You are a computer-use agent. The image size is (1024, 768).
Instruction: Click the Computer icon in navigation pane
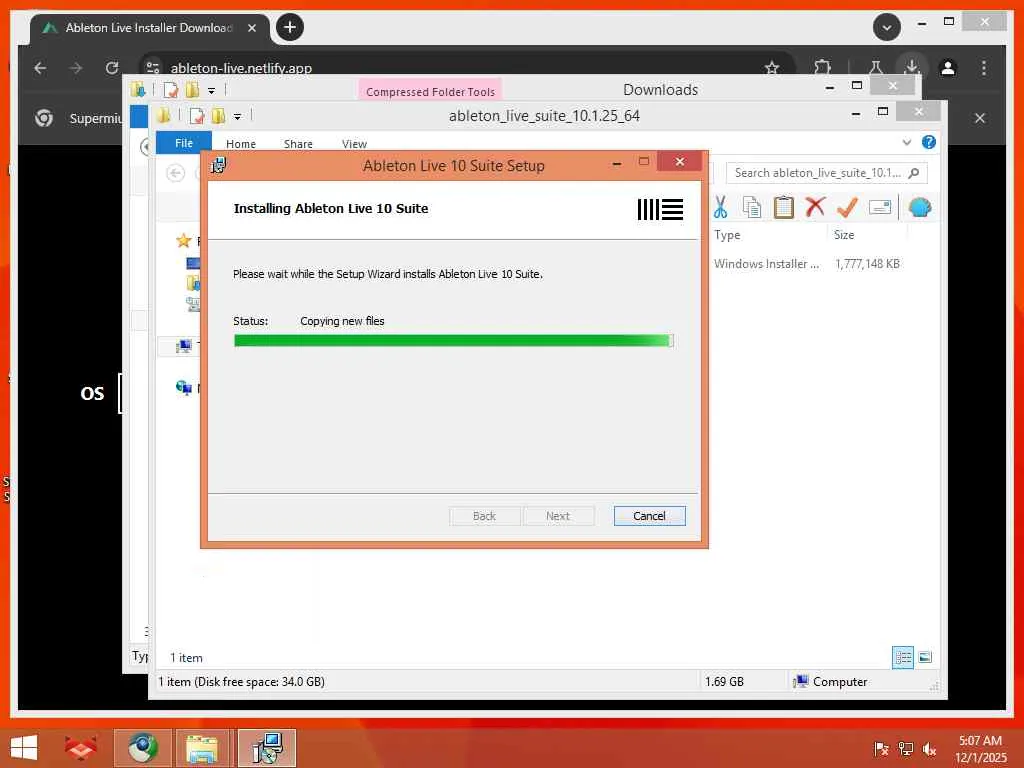click(x=184, y=345)
